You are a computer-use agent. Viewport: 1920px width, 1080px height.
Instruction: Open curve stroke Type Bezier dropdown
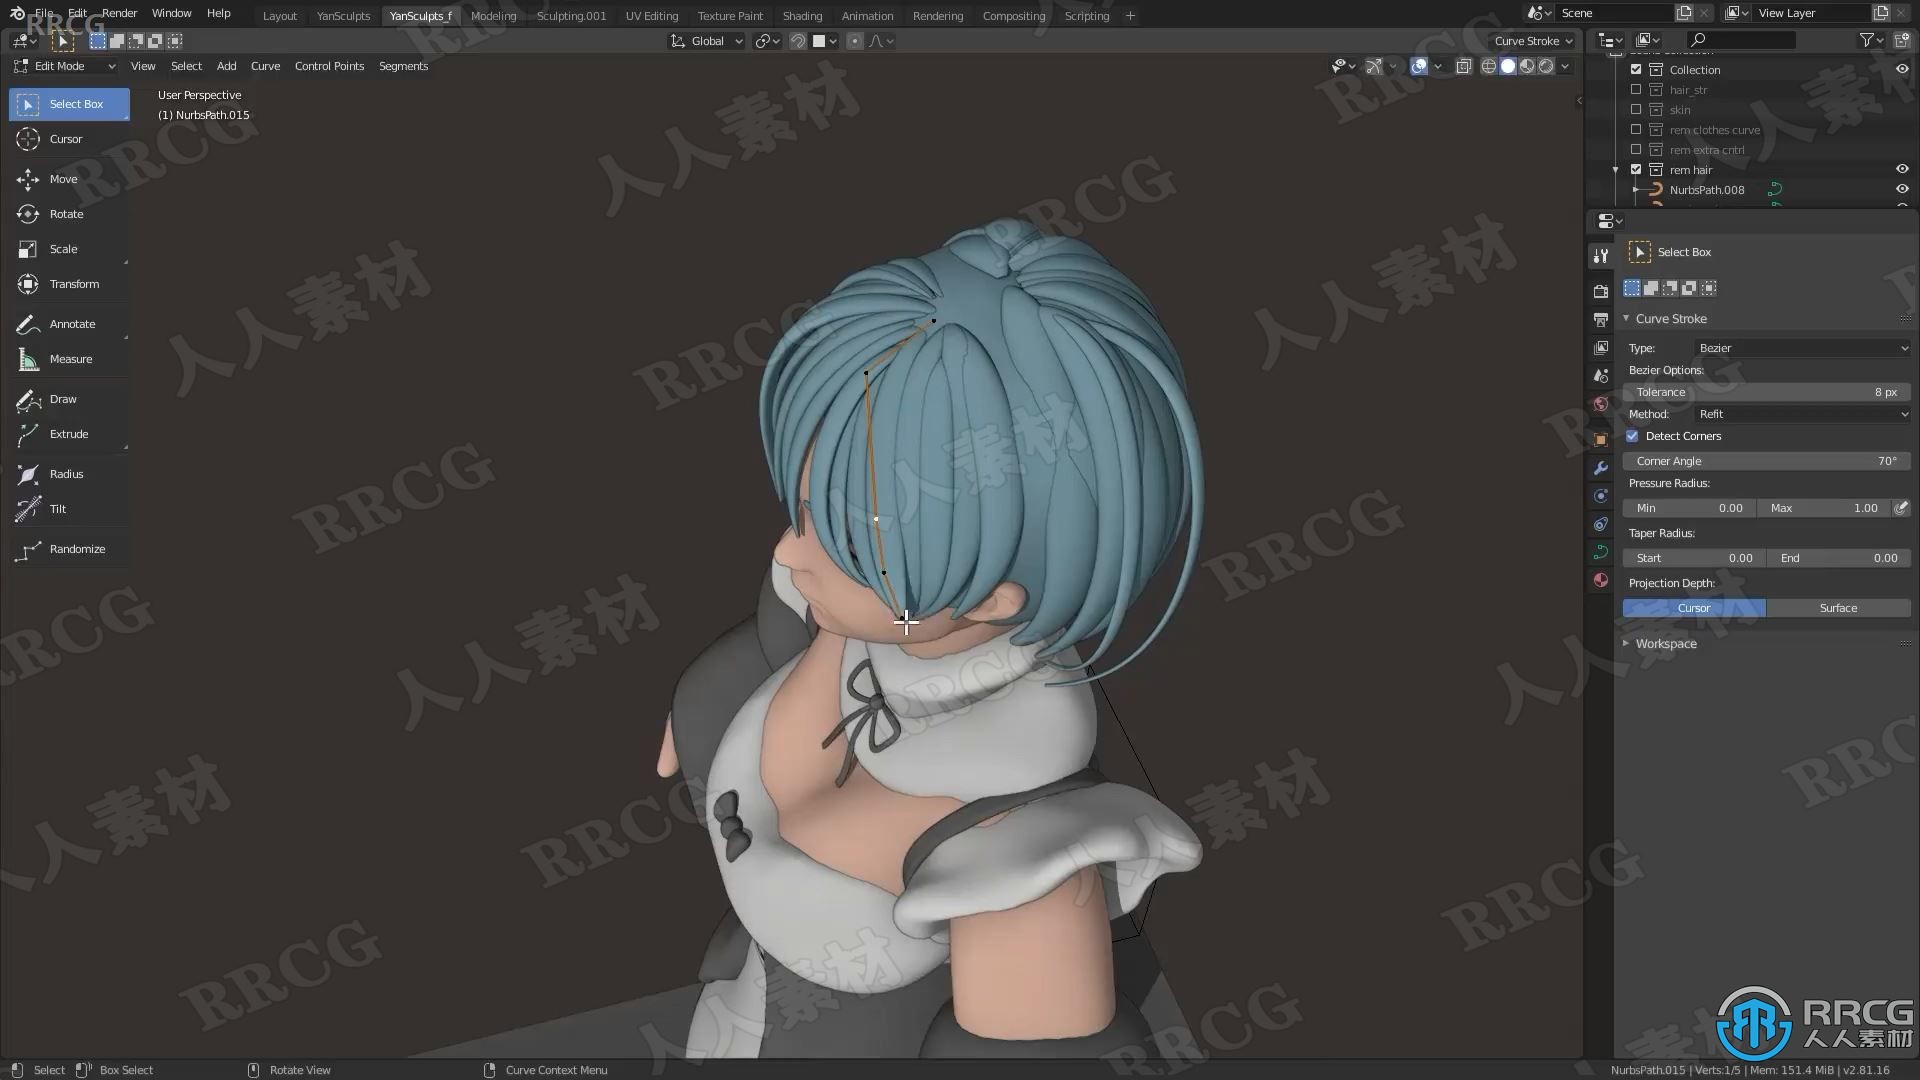[1803, 348]
